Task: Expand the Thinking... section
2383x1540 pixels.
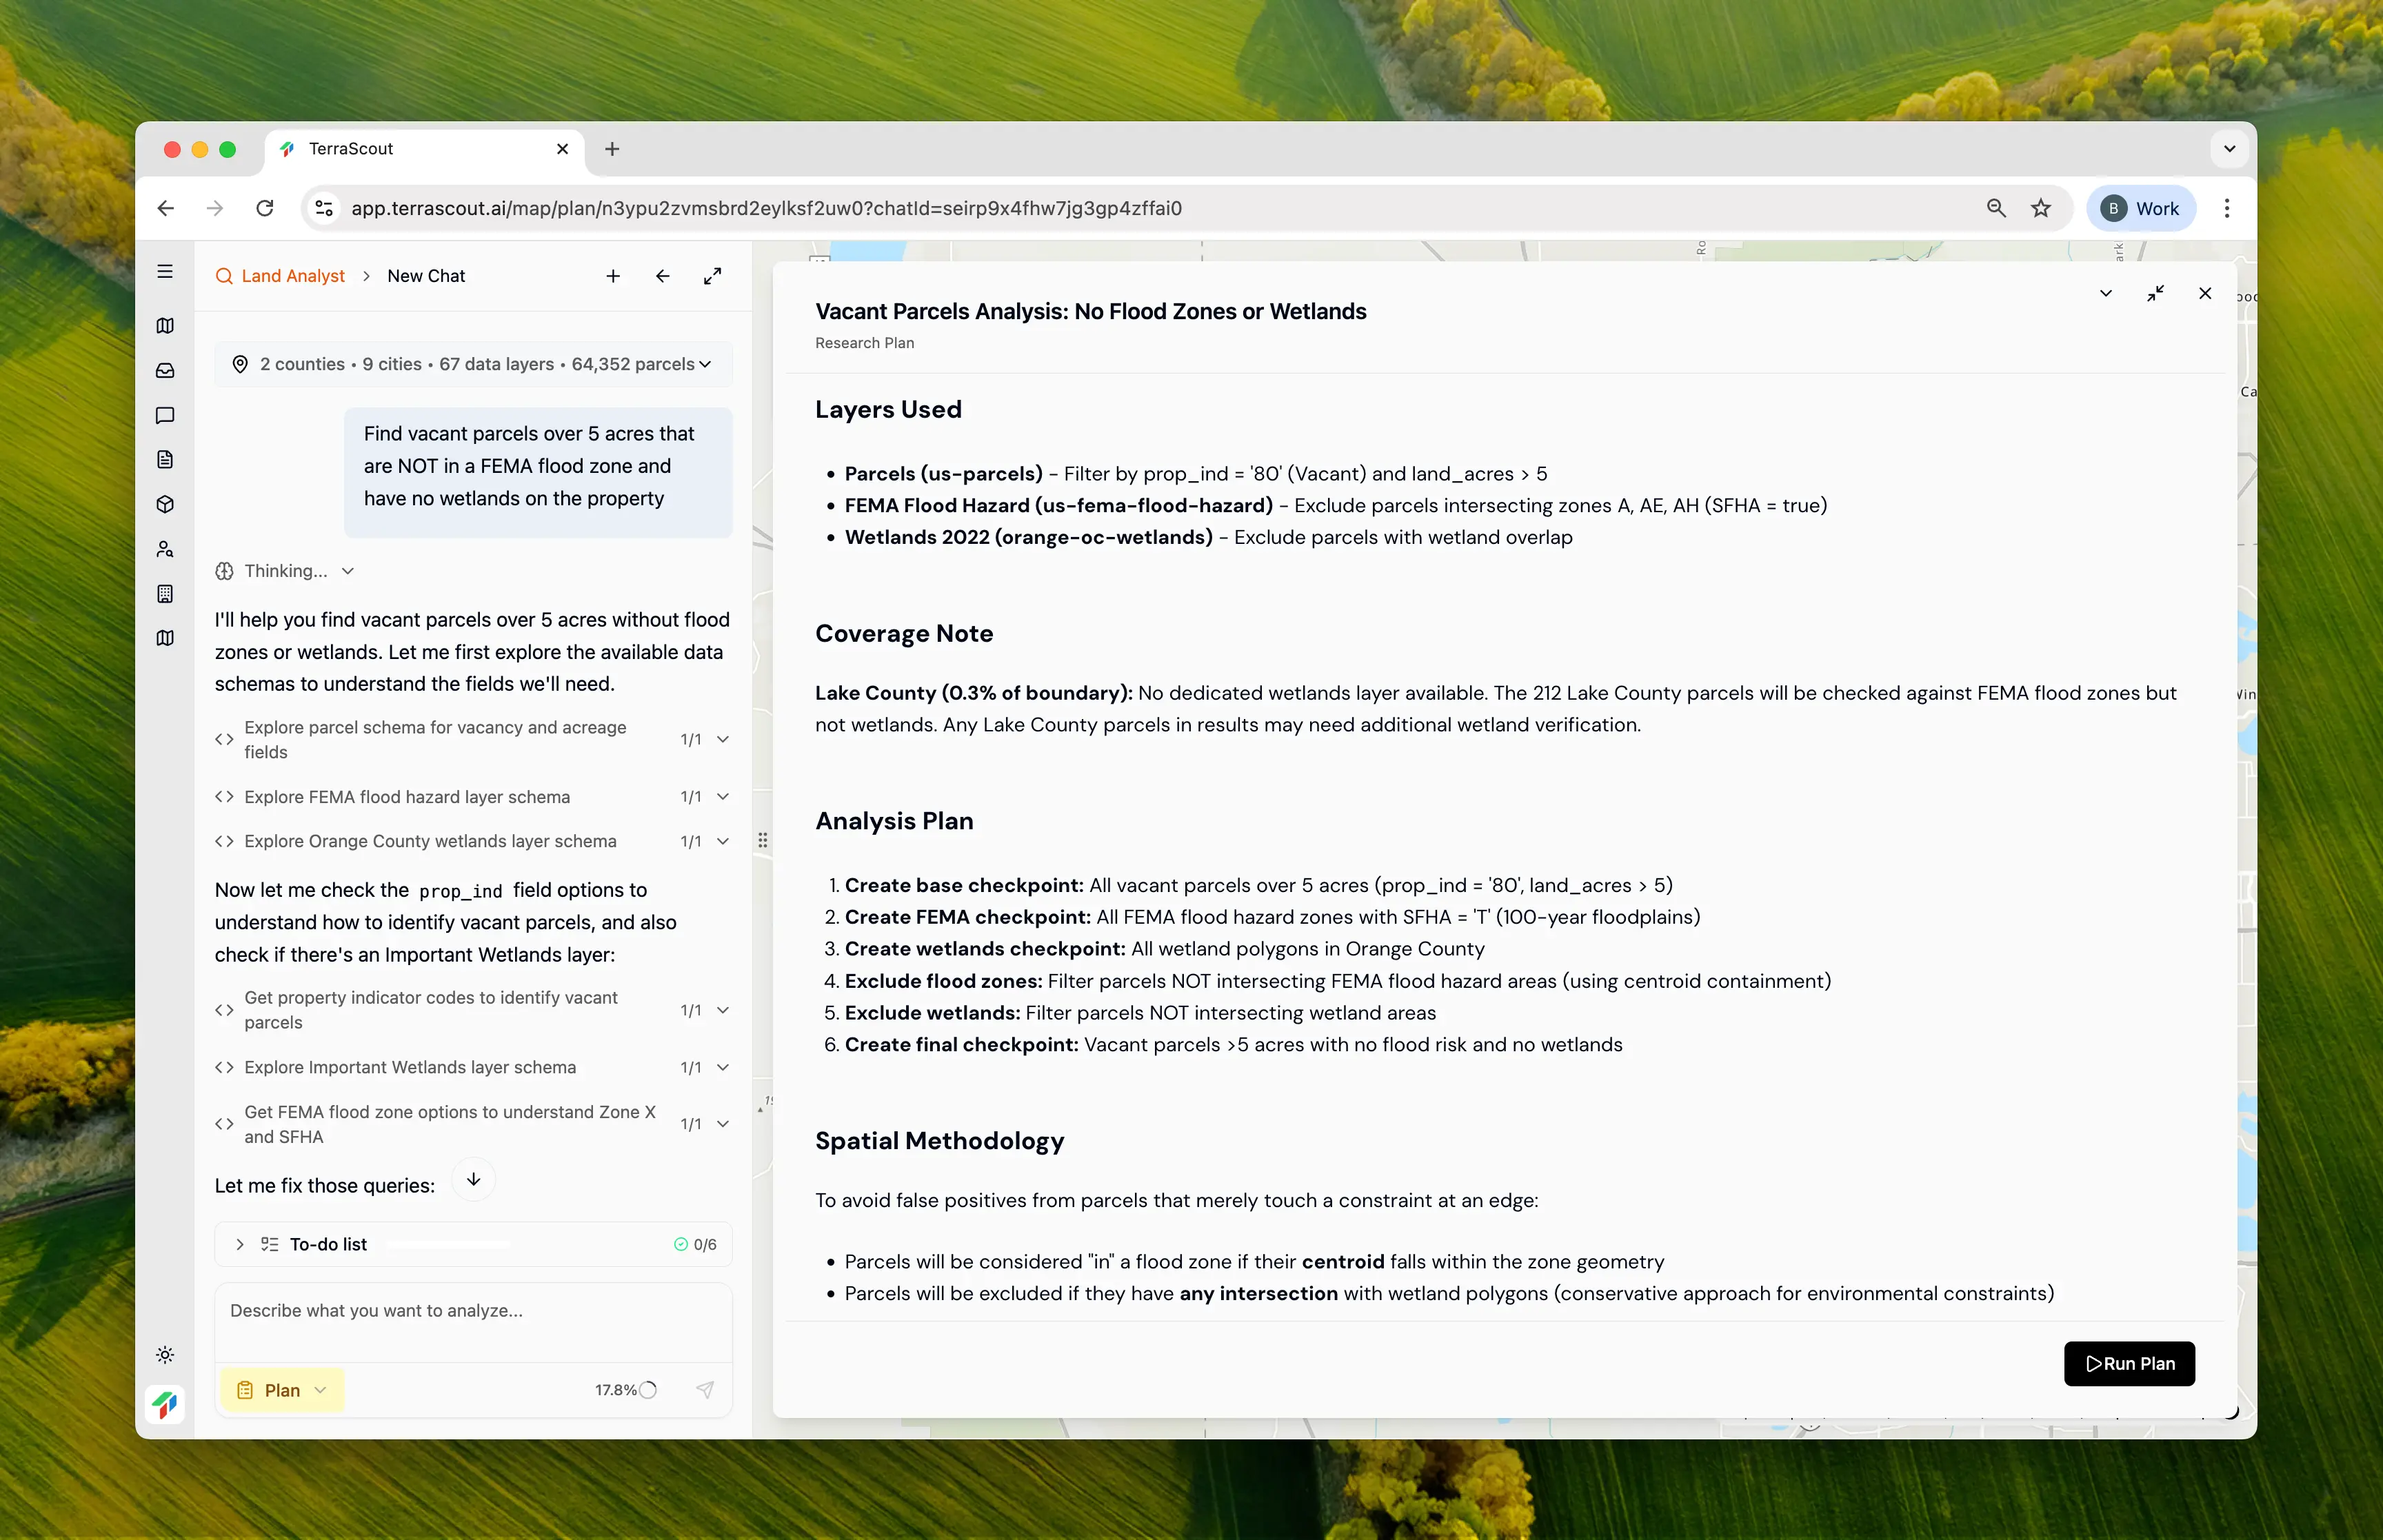Action: pyautogui.click(x=347, y=571)
